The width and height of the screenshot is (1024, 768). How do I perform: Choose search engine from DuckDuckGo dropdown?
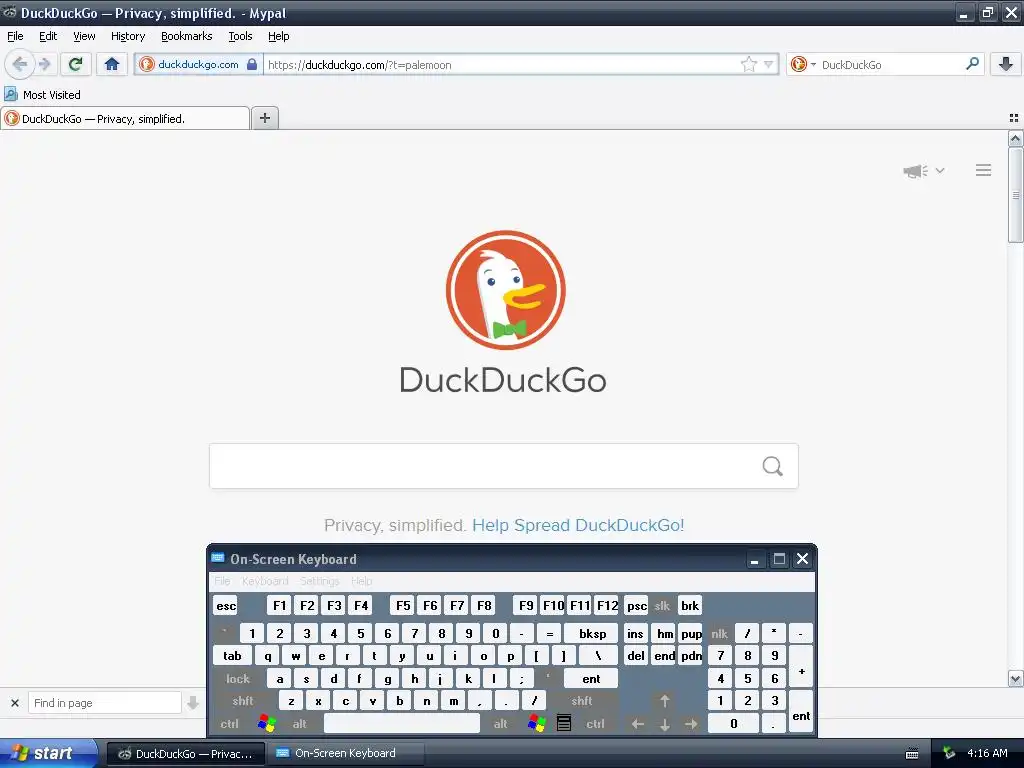tap(803, 64)
